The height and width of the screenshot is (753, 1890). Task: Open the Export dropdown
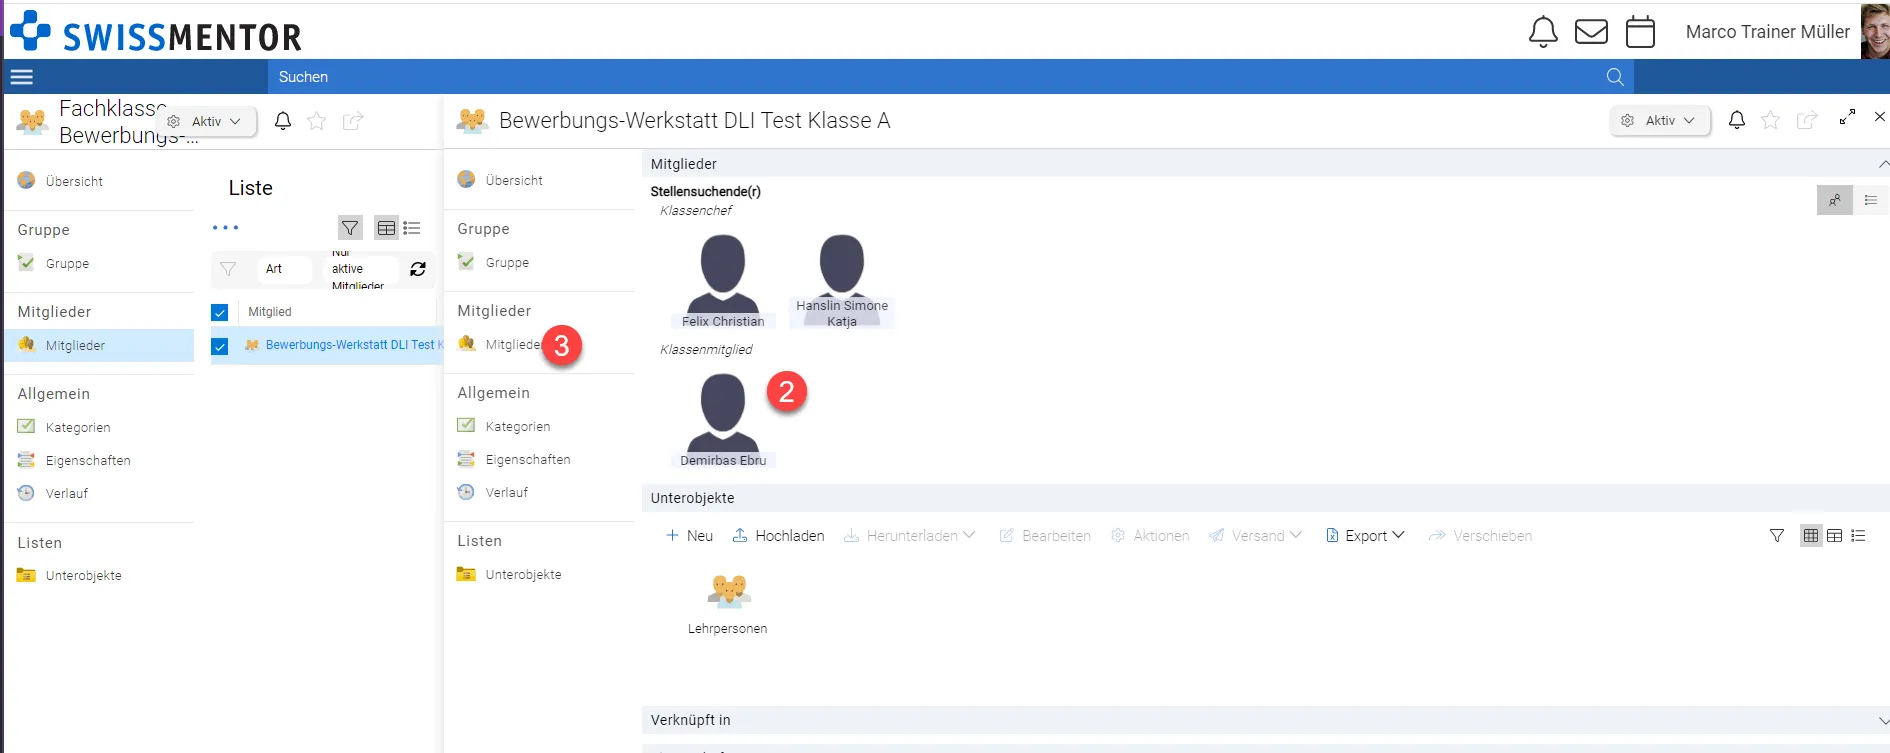(1365, 536)
